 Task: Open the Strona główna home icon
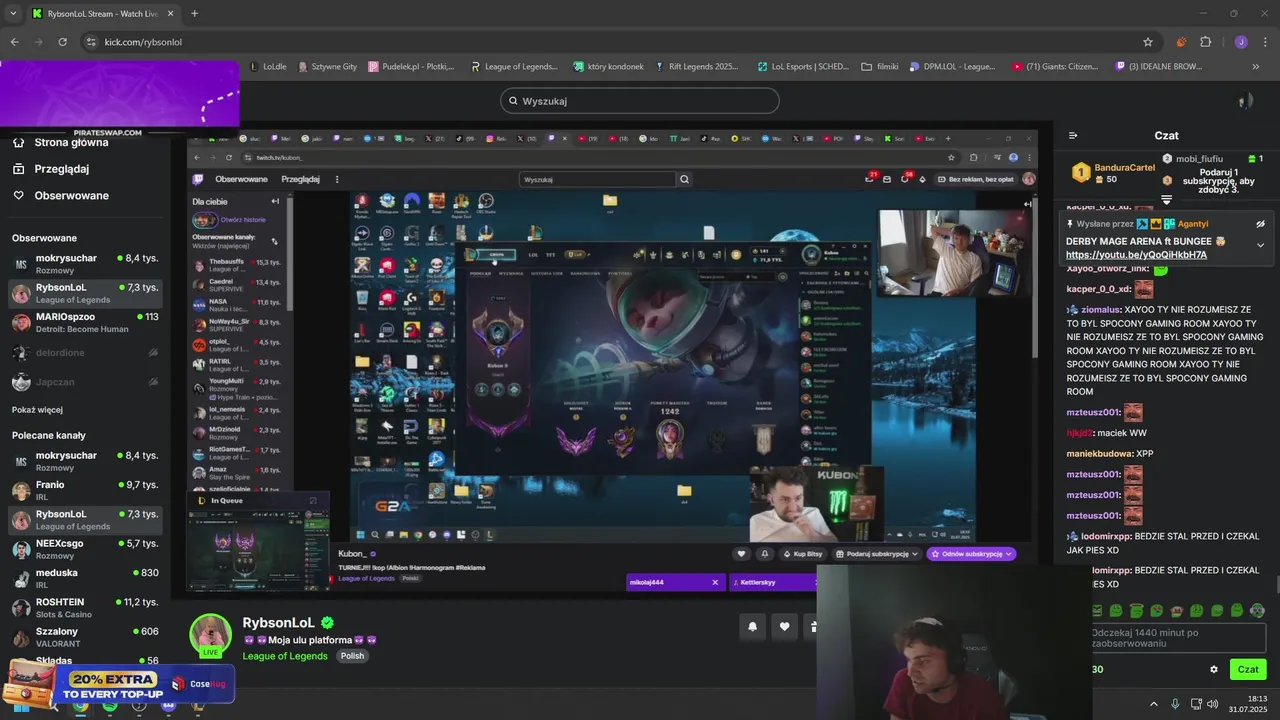pyautogui.click(x=18, y=142)
